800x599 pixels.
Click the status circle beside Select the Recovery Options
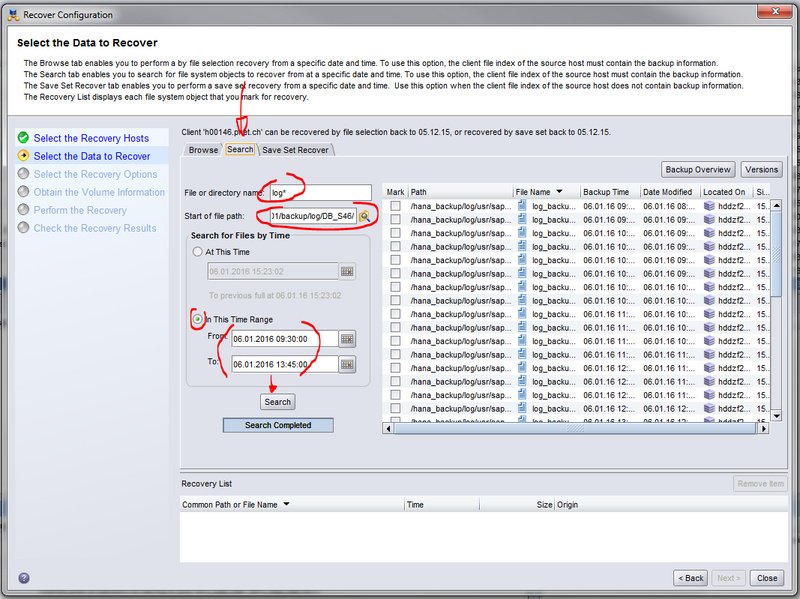point(24,173)
